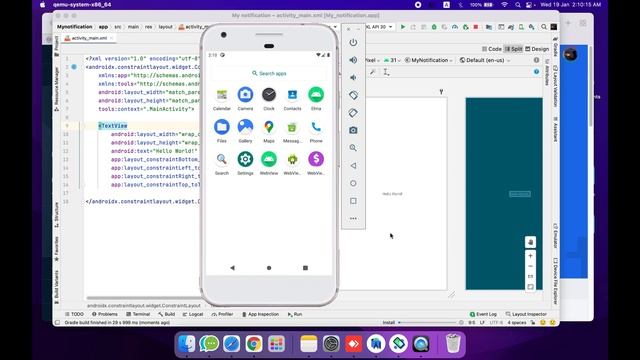The image size is (640, 360).
Task: Open the Settings app on the phone
Action: pyautogui.click(x=245, y=163)
